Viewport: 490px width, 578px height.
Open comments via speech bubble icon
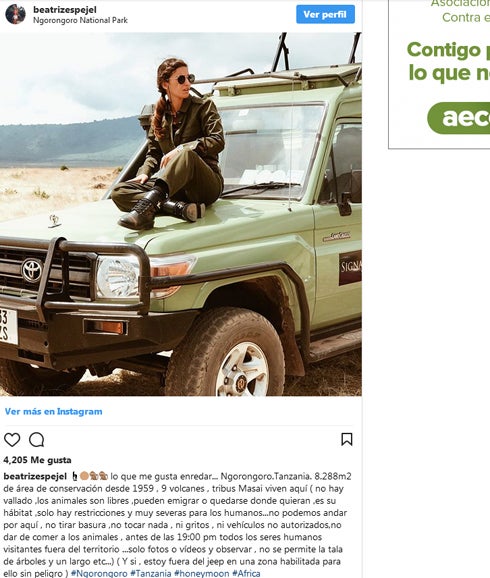click(x=37, y=439)
